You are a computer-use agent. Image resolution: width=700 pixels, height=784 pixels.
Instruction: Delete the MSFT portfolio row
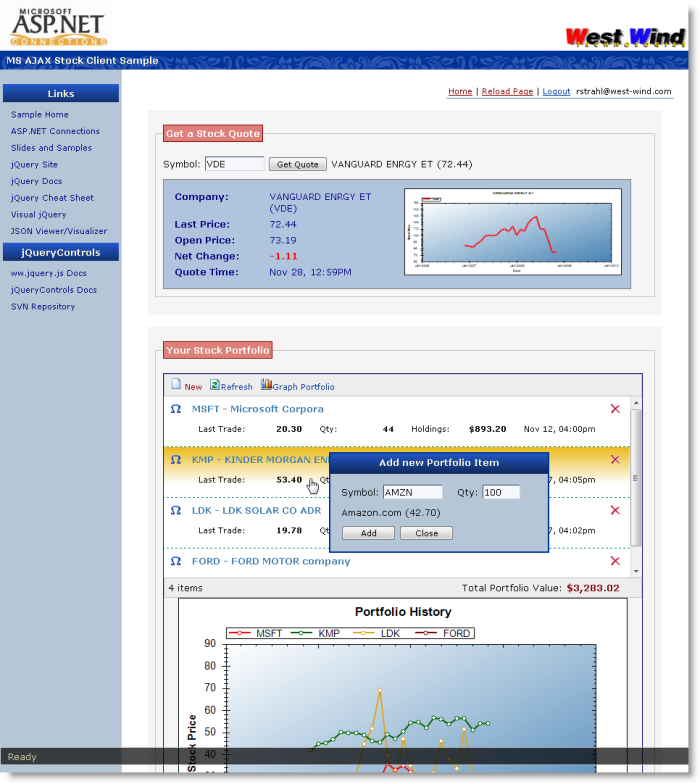[x=615, y=409]
